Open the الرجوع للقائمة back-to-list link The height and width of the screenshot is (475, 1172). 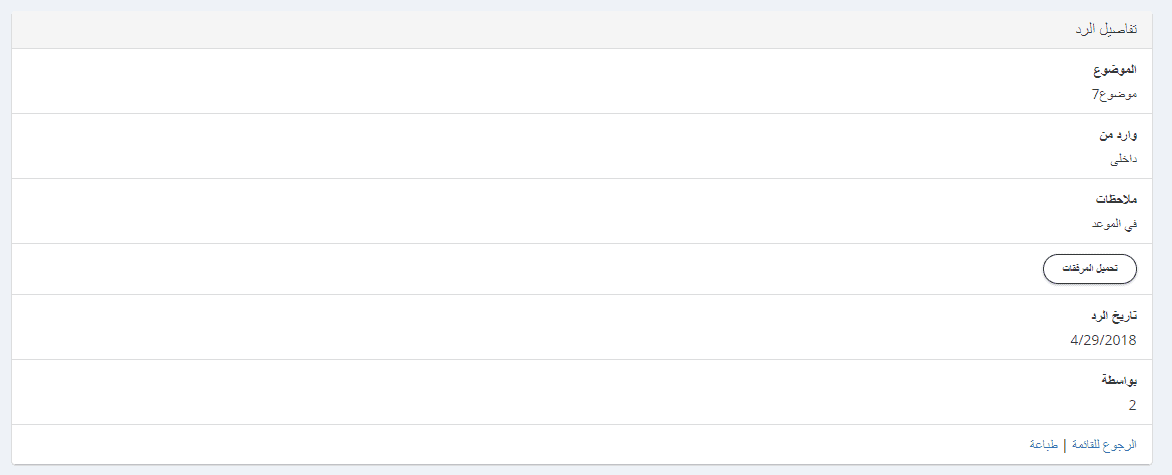click(x=1104, y=444)
